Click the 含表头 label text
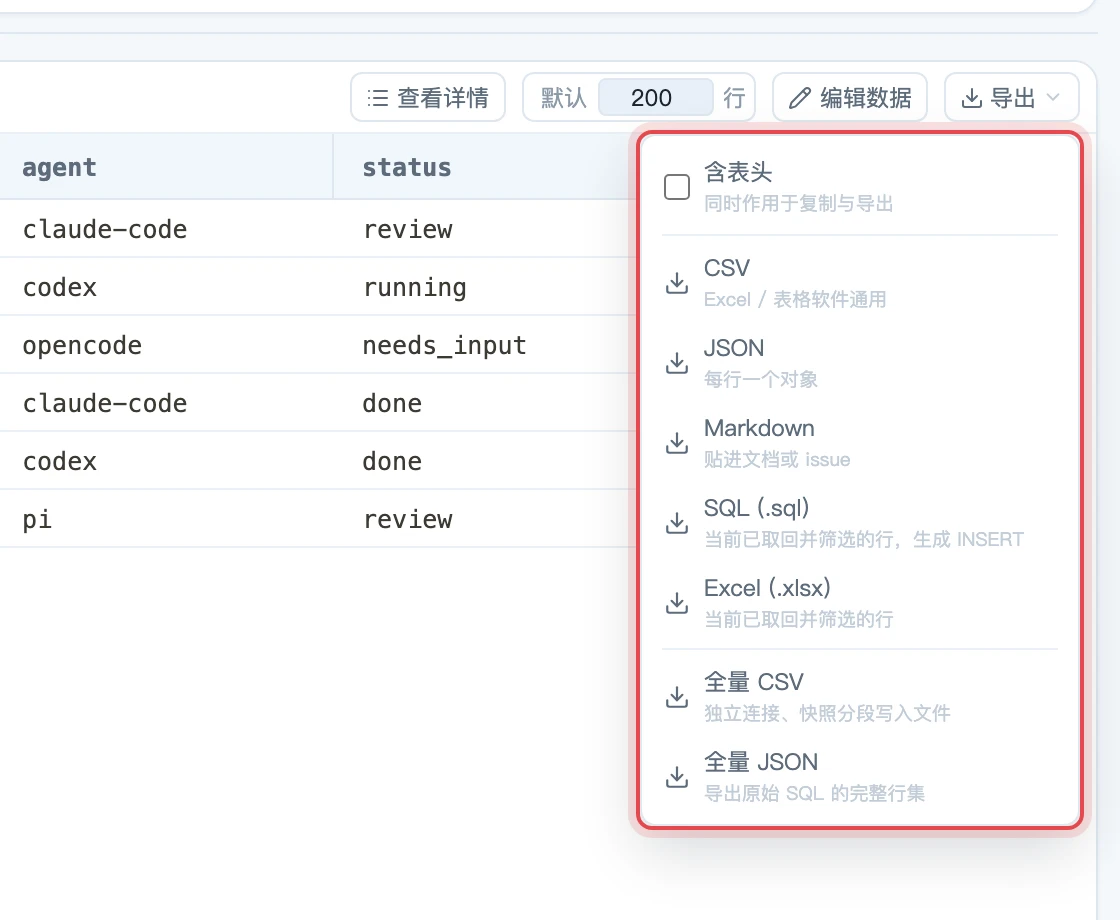This screenshot has width=1120, height=920. pos(738,172)
